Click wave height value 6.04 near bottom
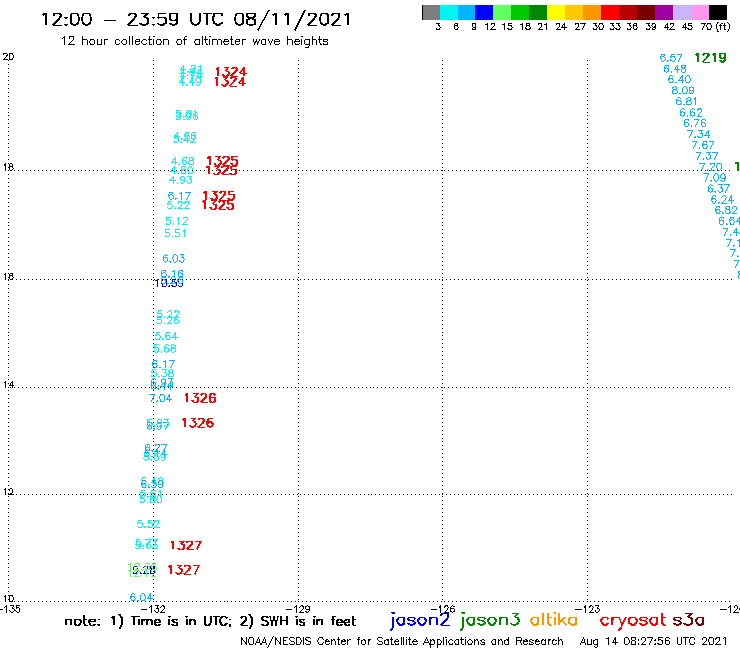 tap(141, 598)
